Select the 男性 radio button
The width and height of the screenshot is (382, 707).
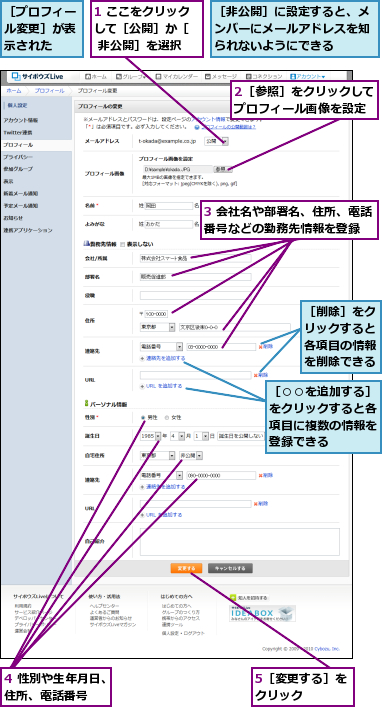144,418
